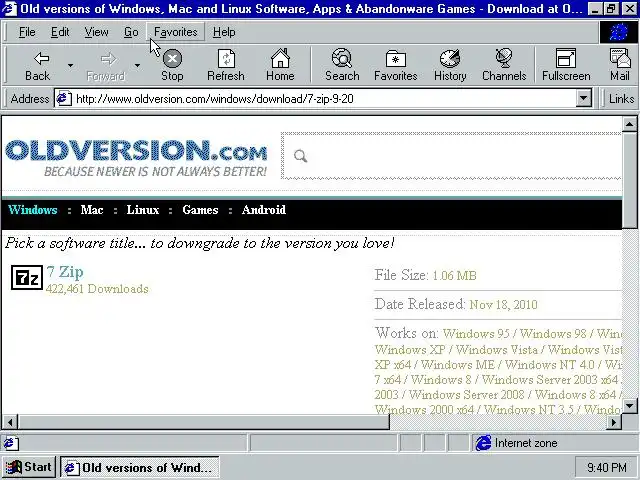Open the Back history dropdown arrow
Screen dimensions: 640x480
point(71,65)
